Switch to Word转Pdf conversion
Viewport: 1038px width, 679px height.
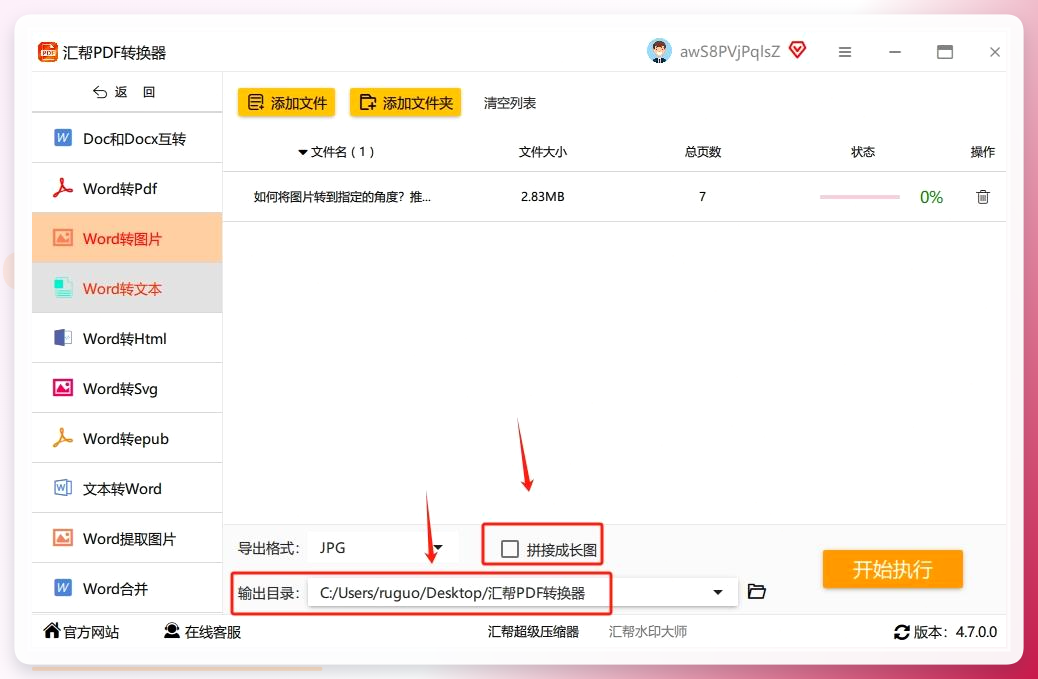tap(127, 188)
